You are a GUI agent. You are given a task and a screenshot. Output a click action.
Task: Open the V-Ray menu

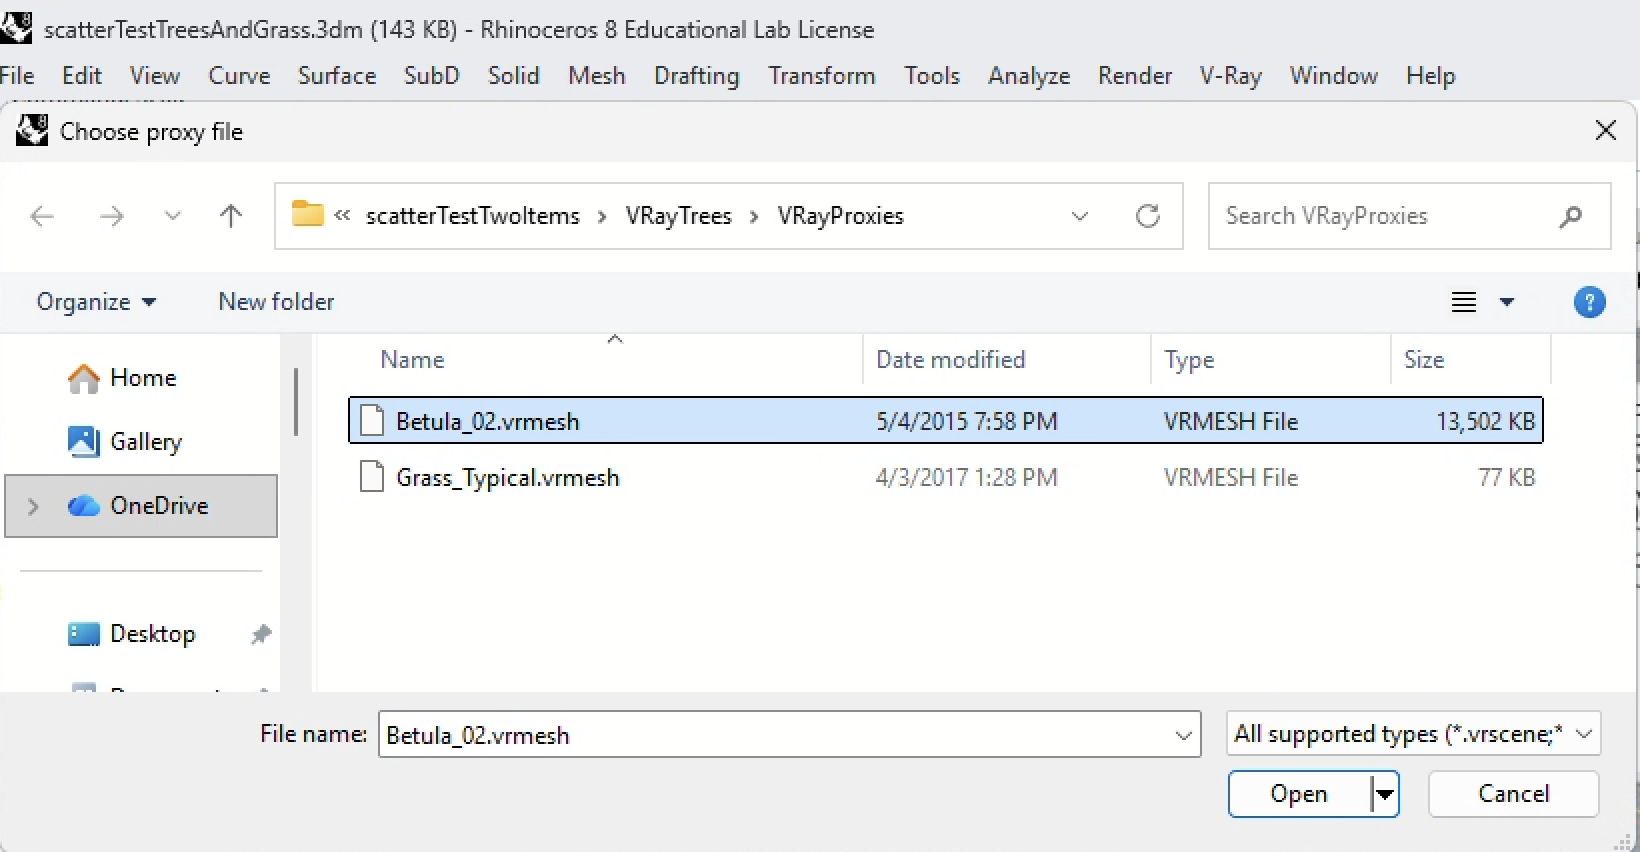coord(1230,76)
